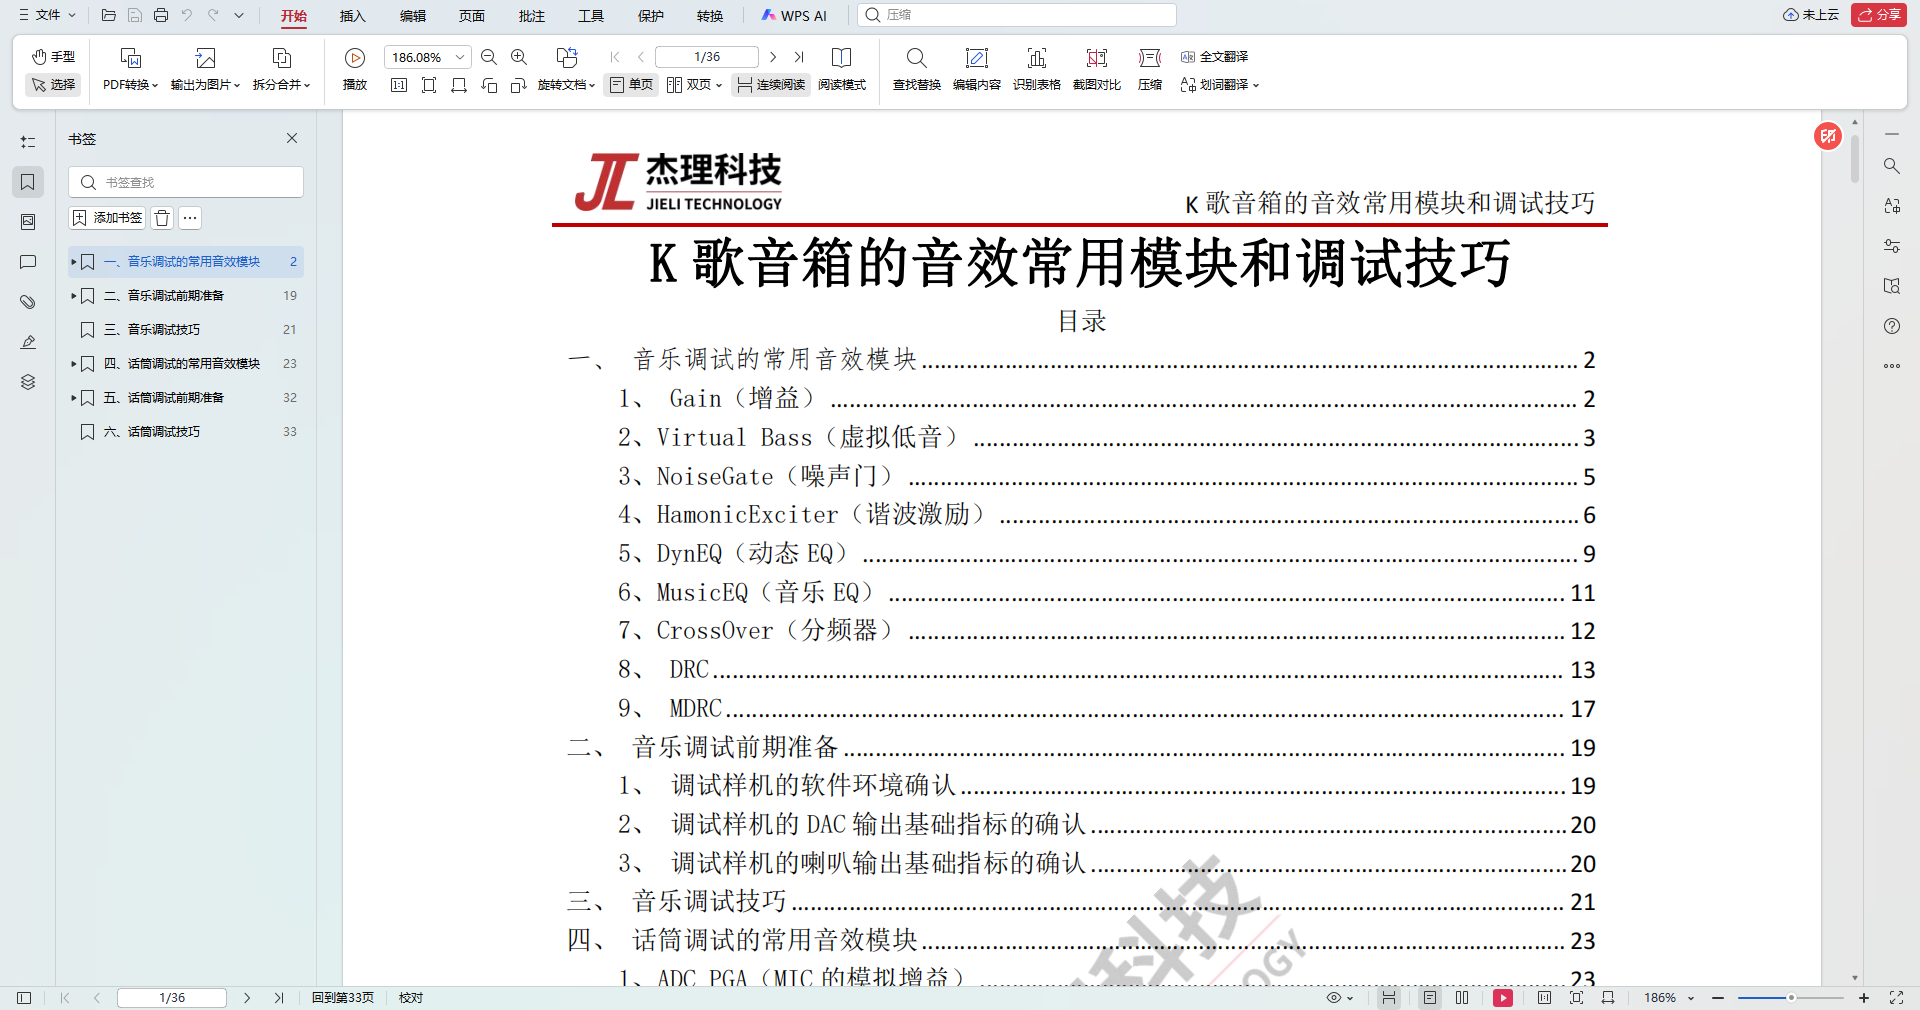Open the 阅读模式 reading mode
The height and width of the screenshot is (1010, 1920).
842,69
